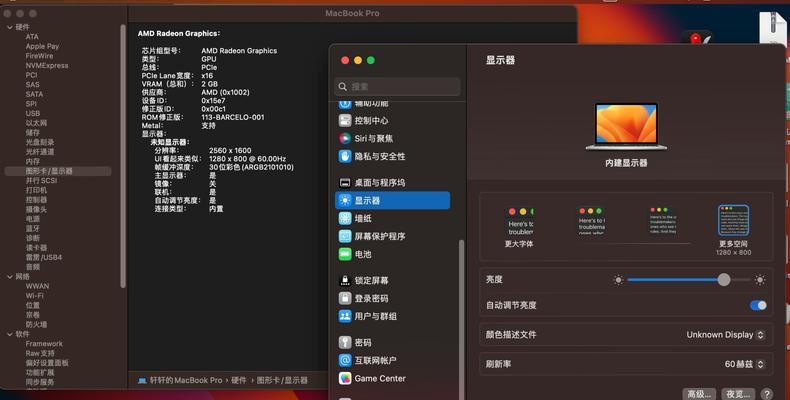Select USB in hardware tree
The image size is (790, 400).
point(33,113)
